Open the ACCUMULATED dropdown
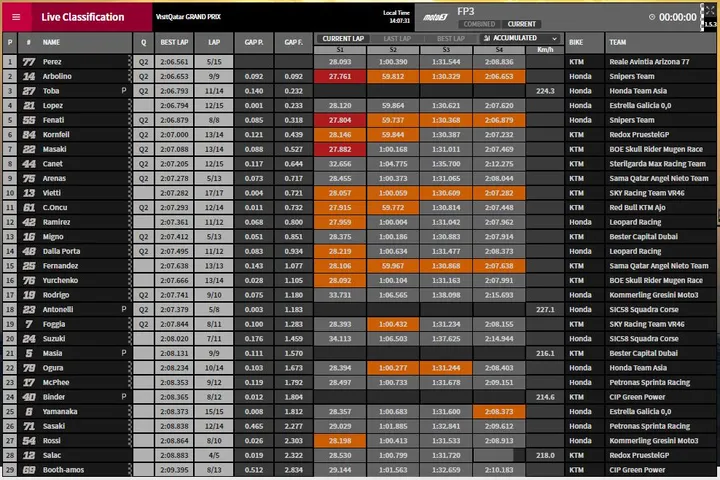The height and width of the screenshot is (480, 720). coord(521,38)
